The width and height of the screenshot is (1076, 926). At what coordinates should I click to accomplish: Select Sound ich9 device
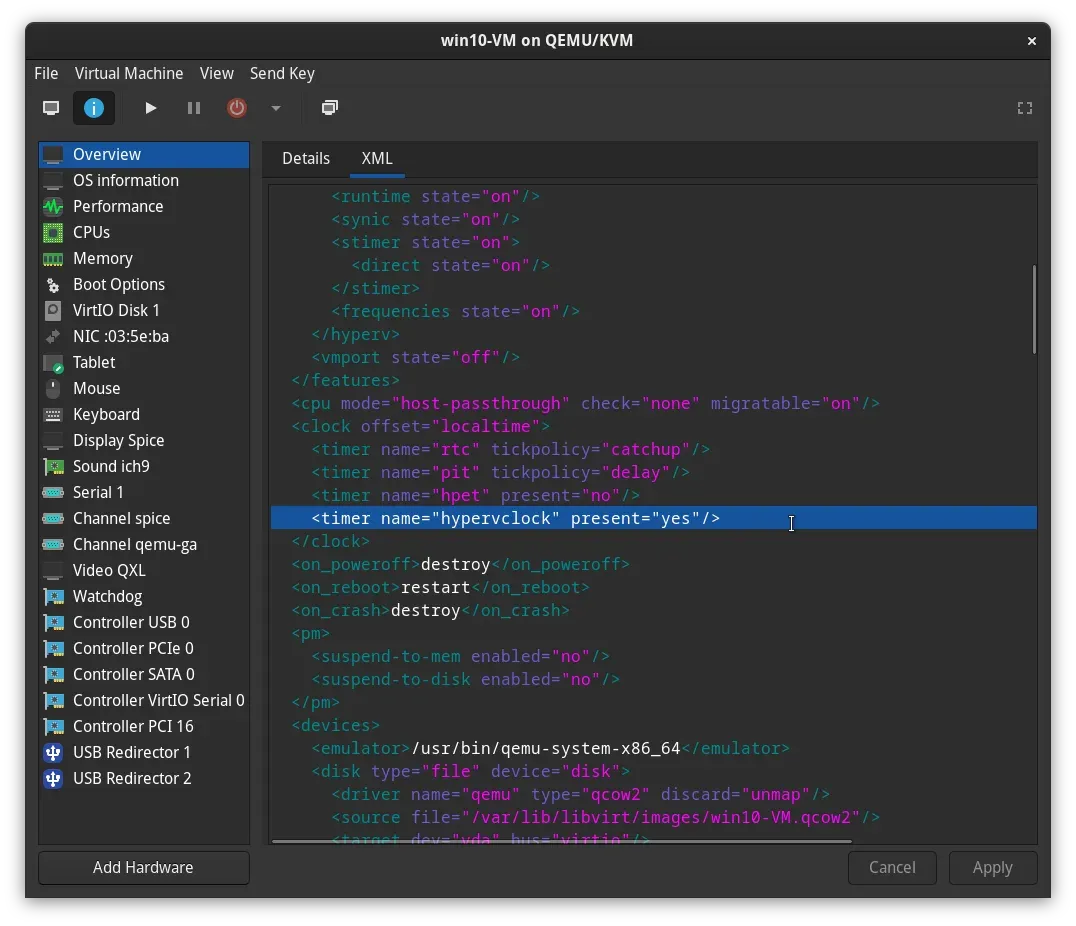tap(144, 467)
